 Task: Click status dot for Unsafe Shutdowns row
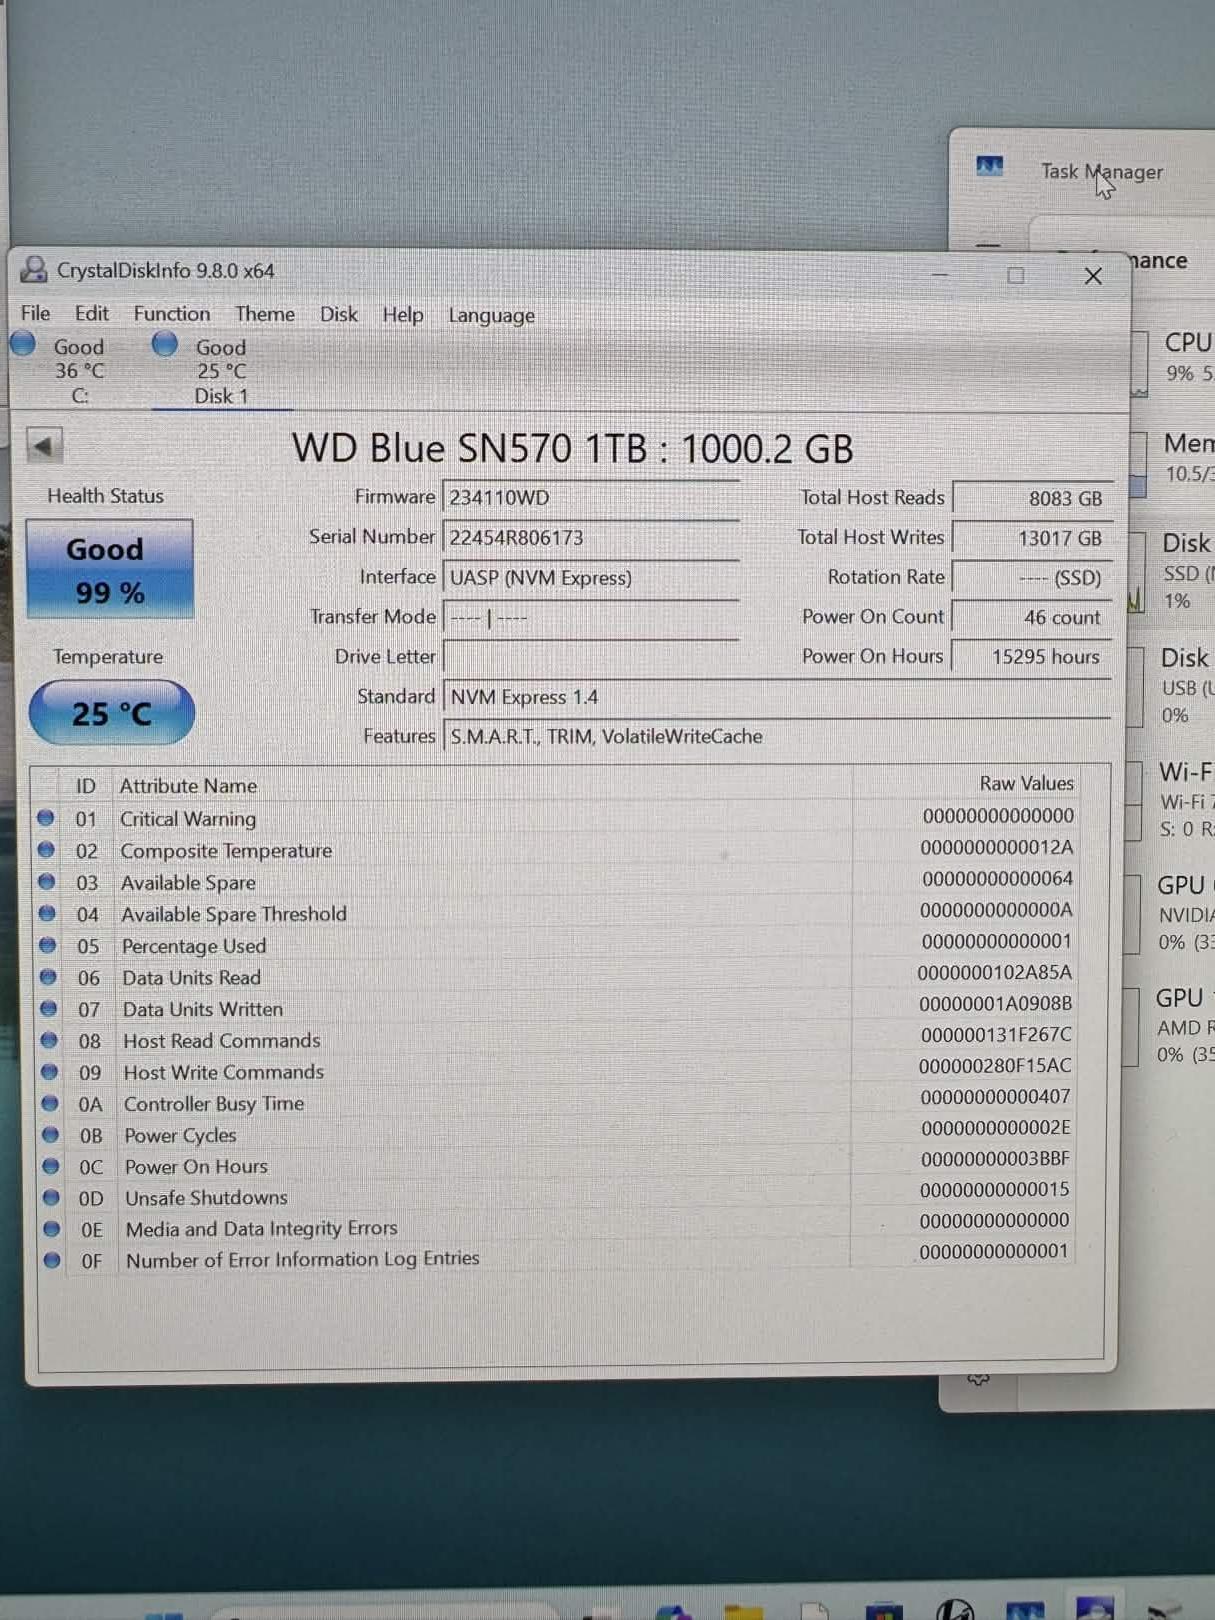click(x=51, y=1197)
